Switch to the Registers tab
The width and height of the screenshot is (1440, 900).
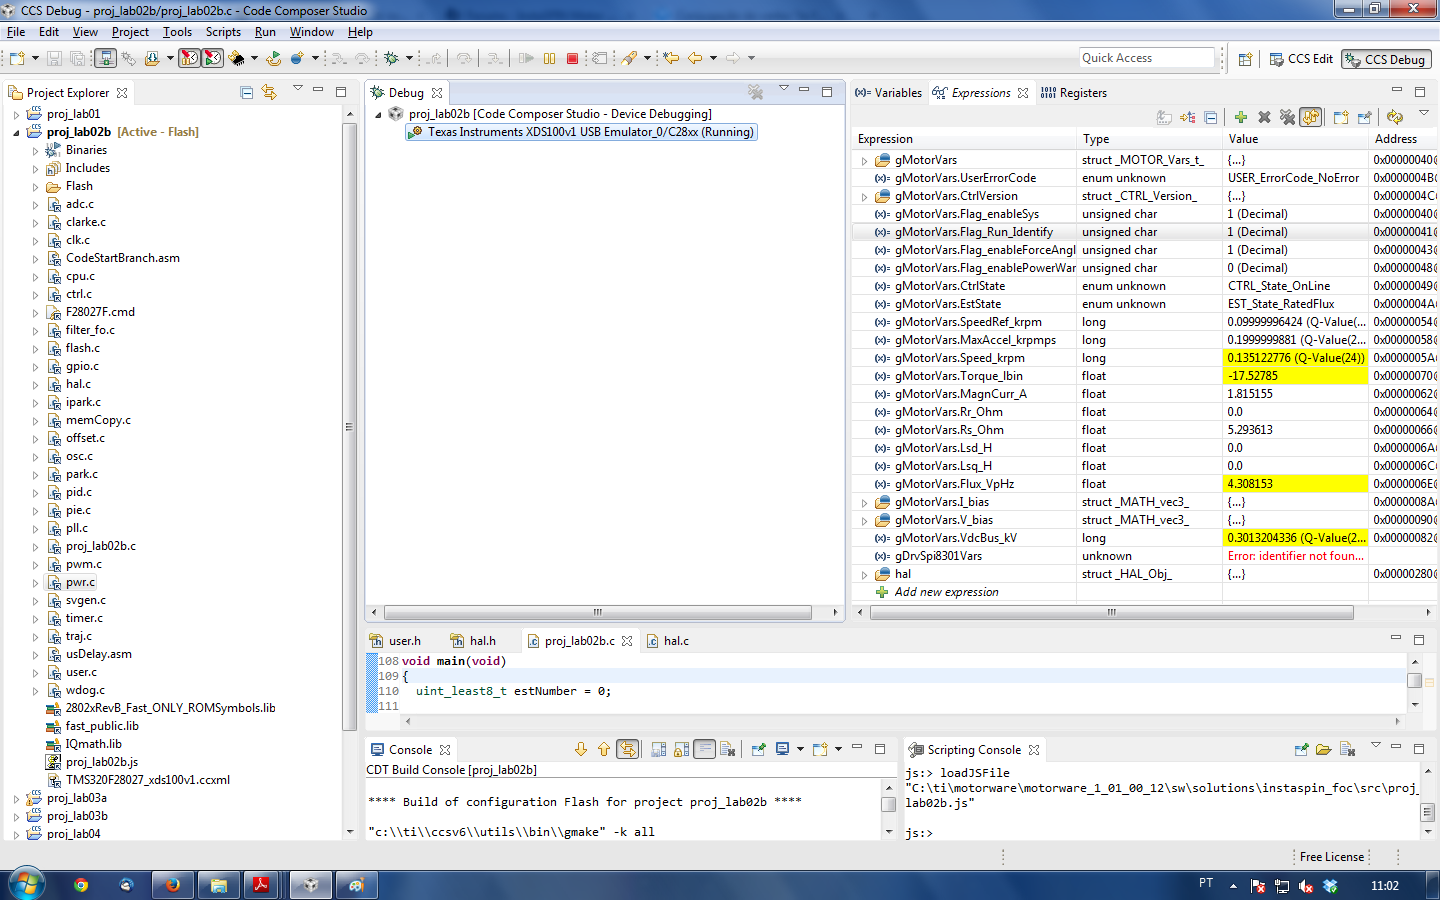tap(1073, 93)
